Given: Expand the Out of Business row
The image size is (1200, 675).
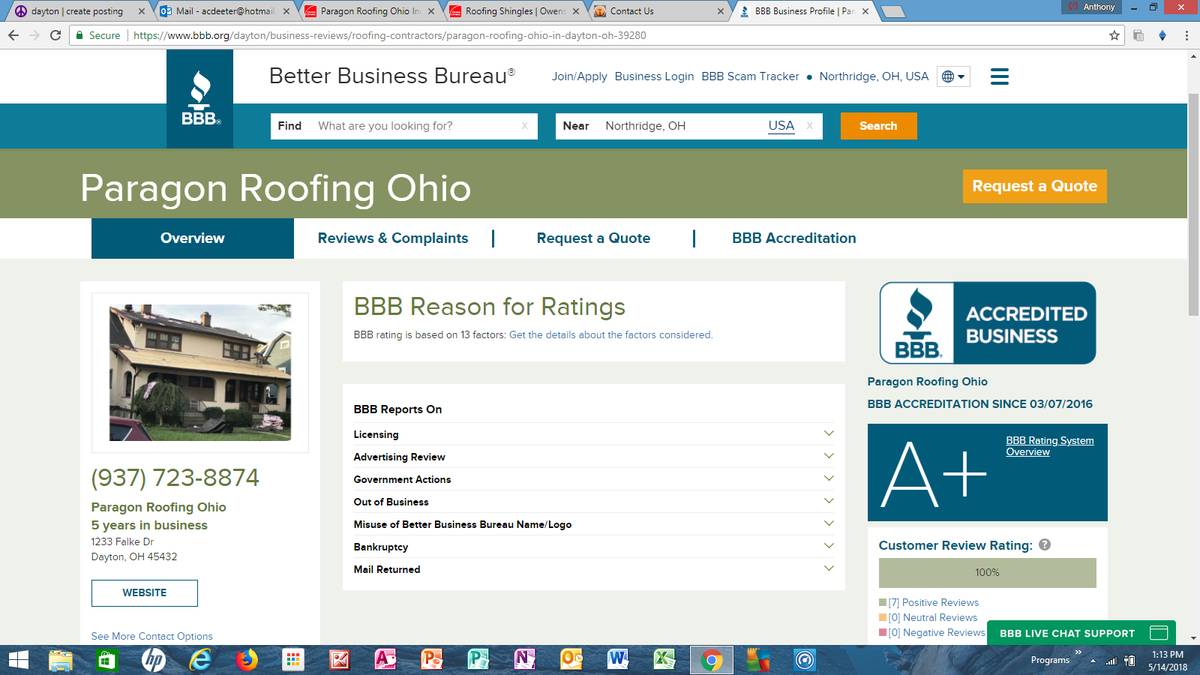Looking at the screenshot, I should point(594,502).
